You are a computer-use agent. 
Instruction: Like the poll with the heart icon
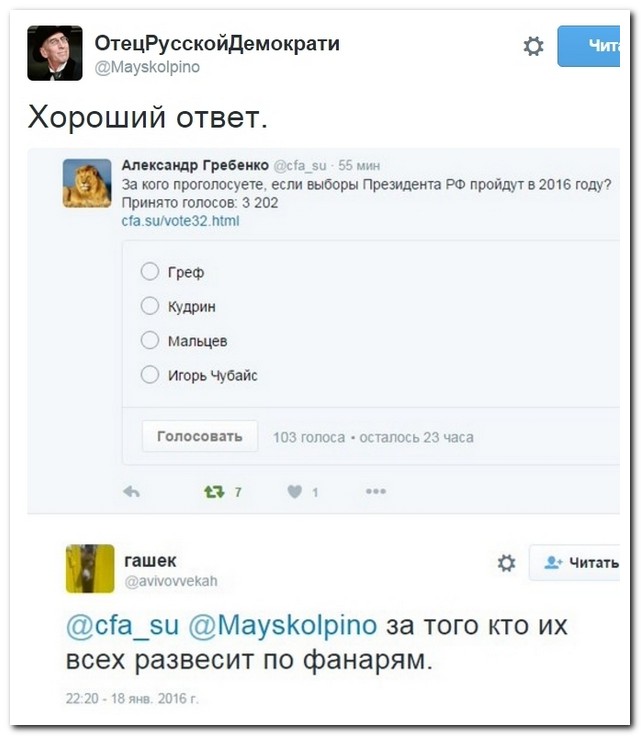pyautogui.click(x=295, y=492)
